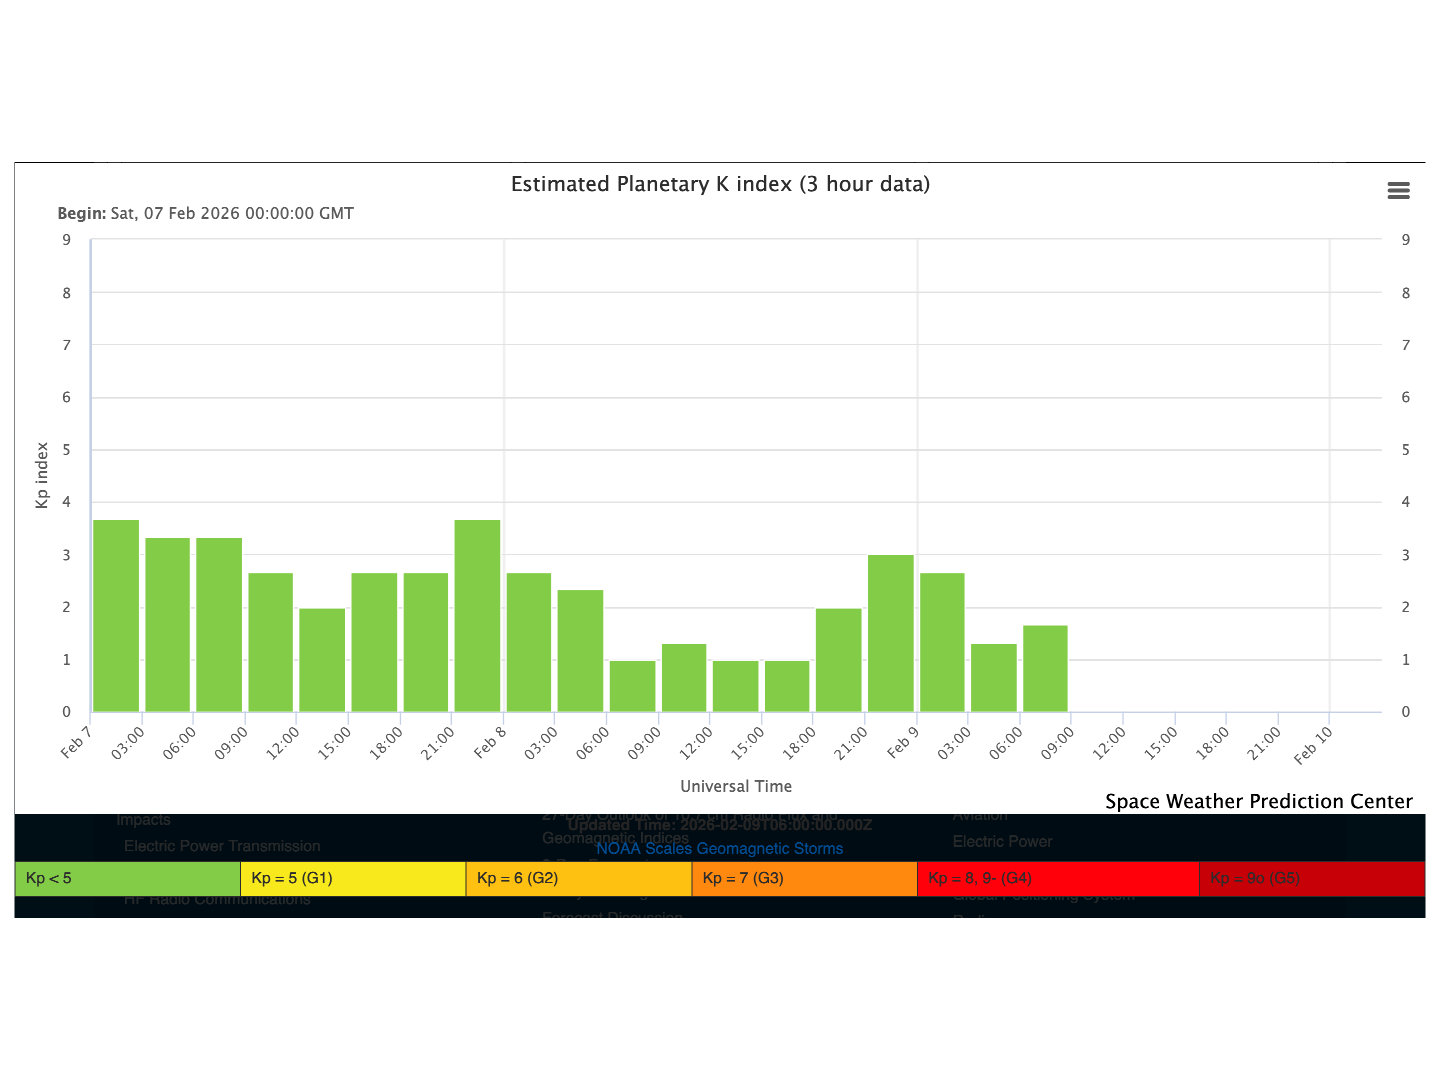
Task: Click the first bar starting at Feb 7
Action: [x=116, y=616]
